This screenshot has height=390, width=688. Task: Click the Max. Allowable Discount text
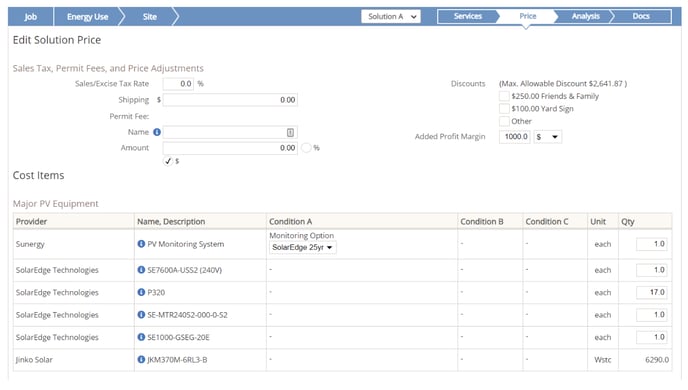point(563,83)
